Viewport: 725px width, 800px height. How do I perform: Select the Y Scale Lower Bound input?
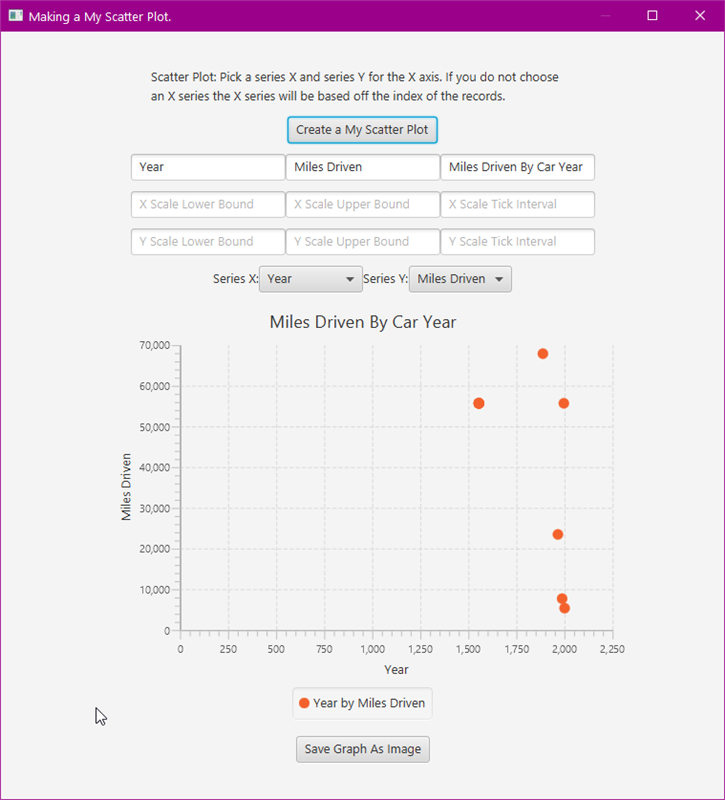208,241
